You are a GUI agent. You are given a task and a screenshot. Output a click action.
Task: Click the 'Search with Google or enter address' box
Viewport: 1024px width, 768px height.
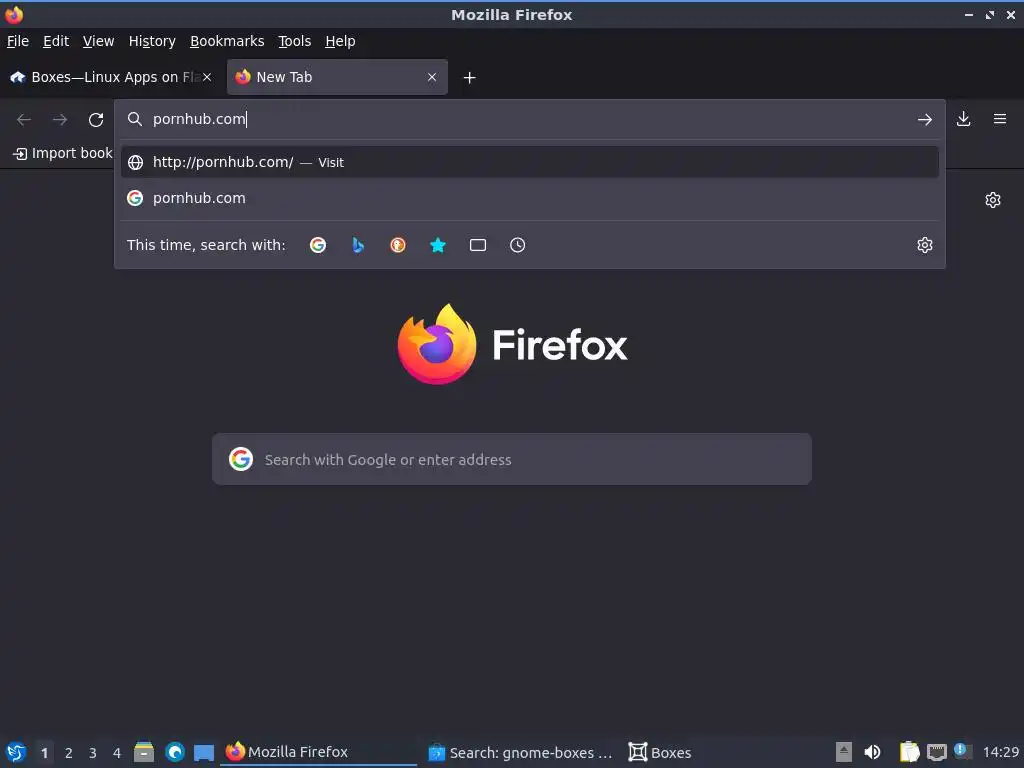[511, 459]
